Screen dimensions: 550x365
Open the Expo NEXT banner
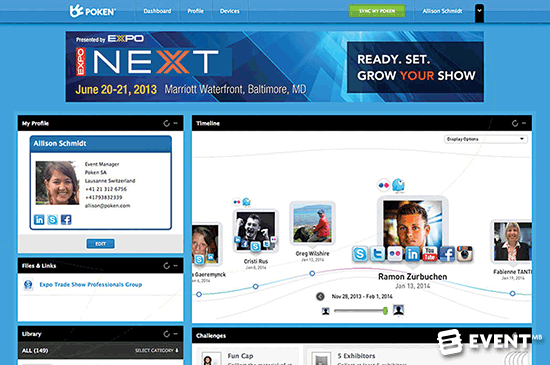click(275, 67)
